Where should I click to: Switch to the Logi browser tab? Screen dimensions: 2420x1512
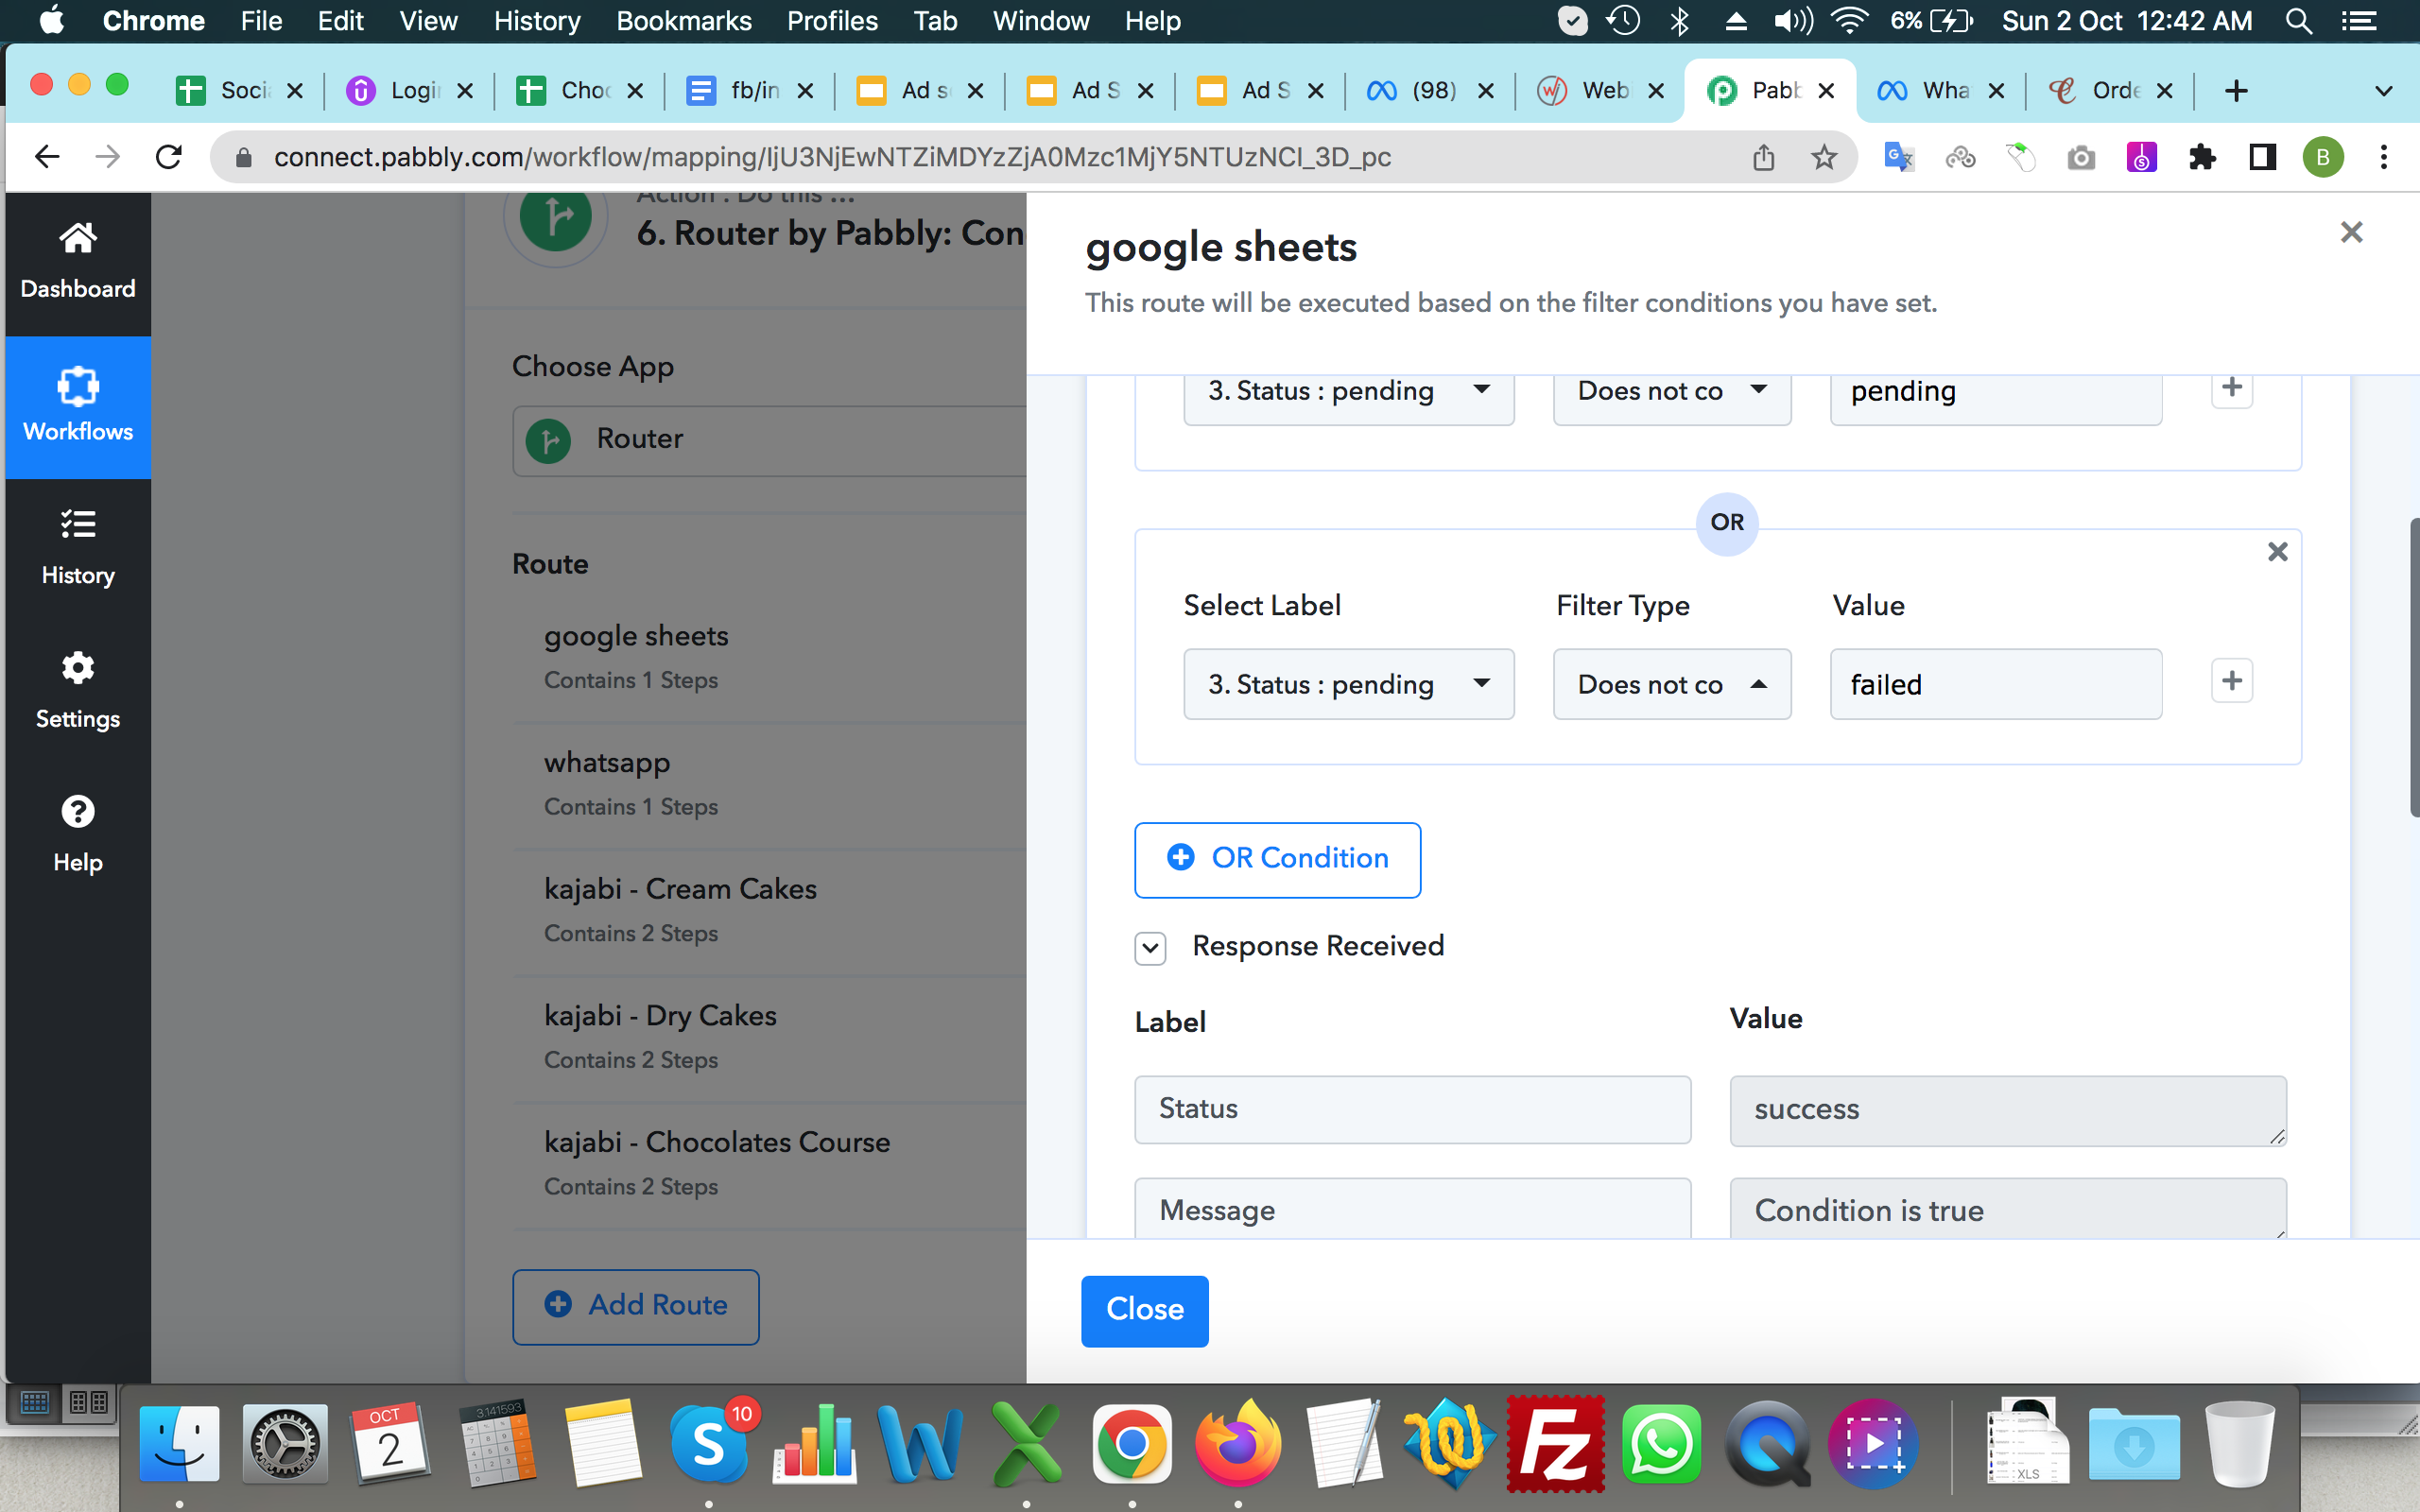tap(400, 91)
